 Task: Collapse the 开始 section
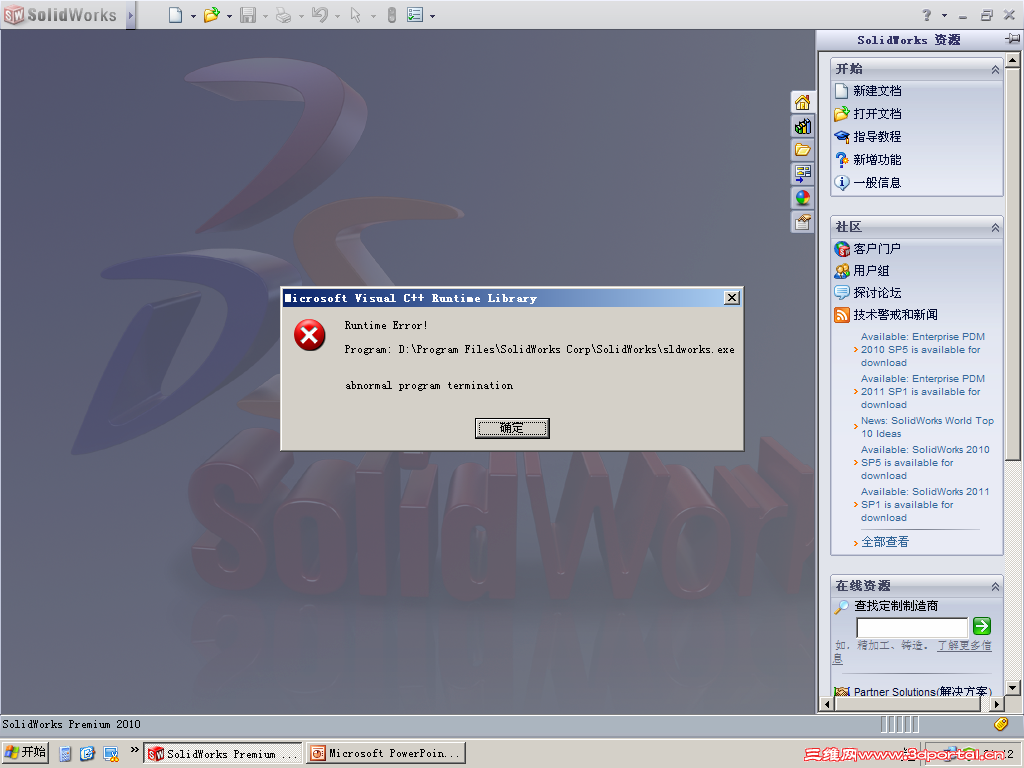[995, 69]
